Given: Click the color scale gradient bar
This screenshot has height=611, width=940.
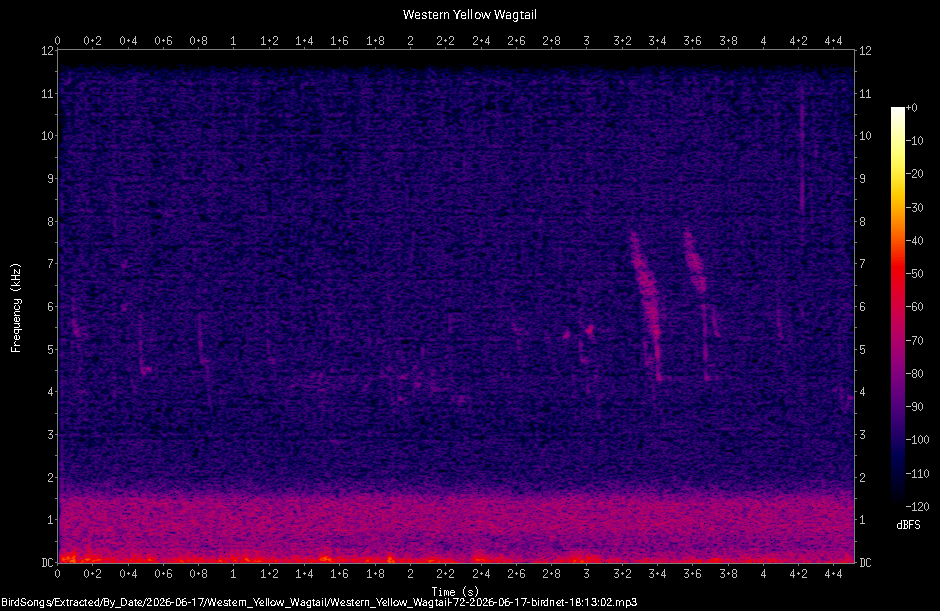Looking at the screenshot, I should pyautogui.click(x=897, y=306).
